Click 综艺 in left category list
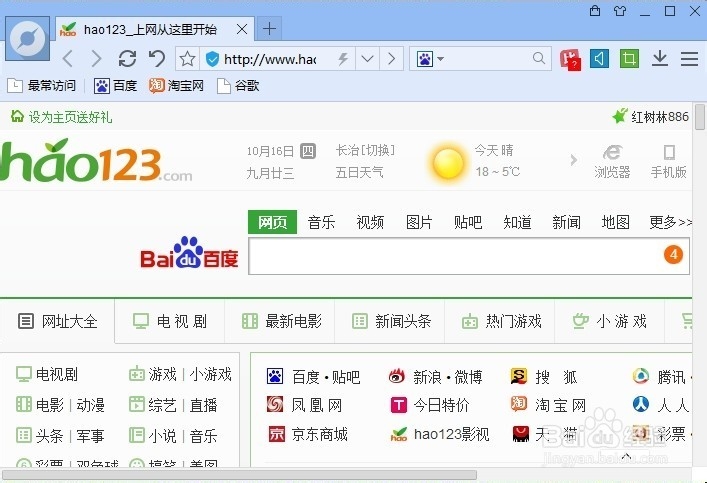 162,405
